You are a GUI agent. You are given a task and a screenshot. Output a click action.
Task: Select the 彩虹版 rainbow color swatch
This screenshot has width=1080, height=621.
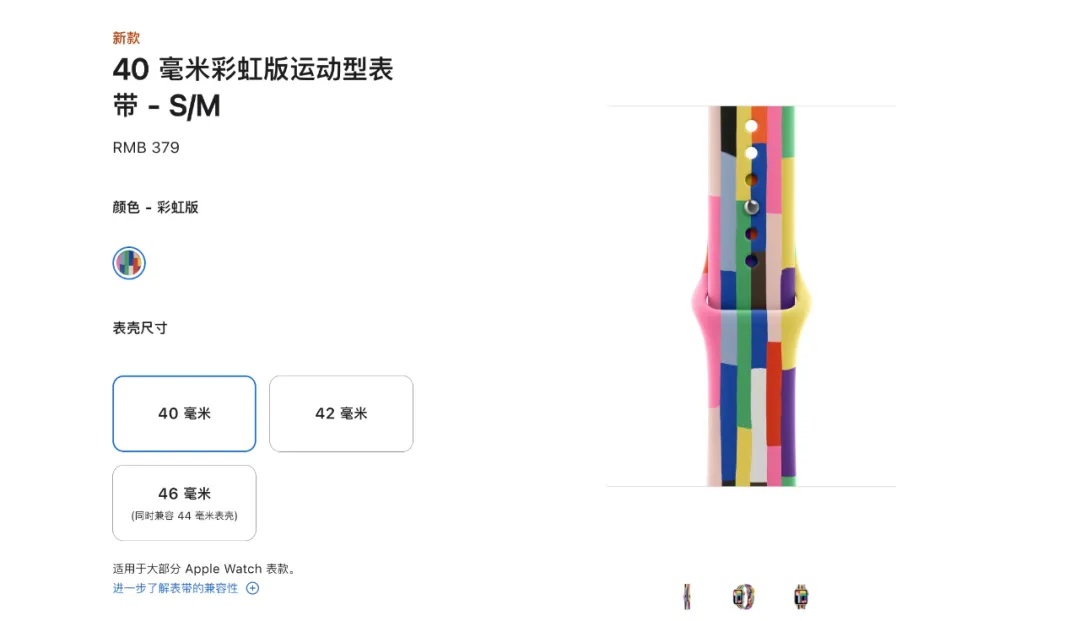129,263
